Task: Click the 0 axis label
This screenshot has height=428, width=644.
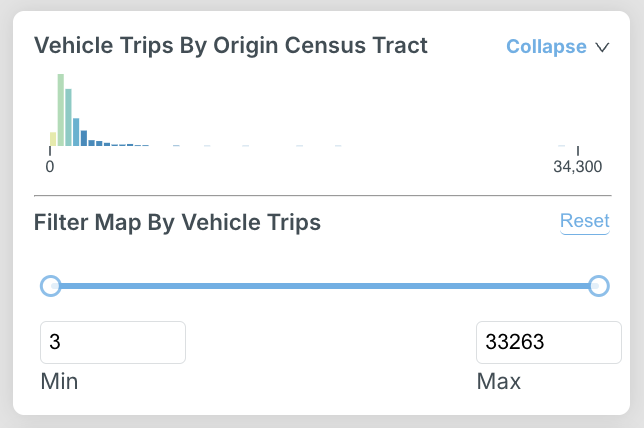Action: click(x=50, y=167)
